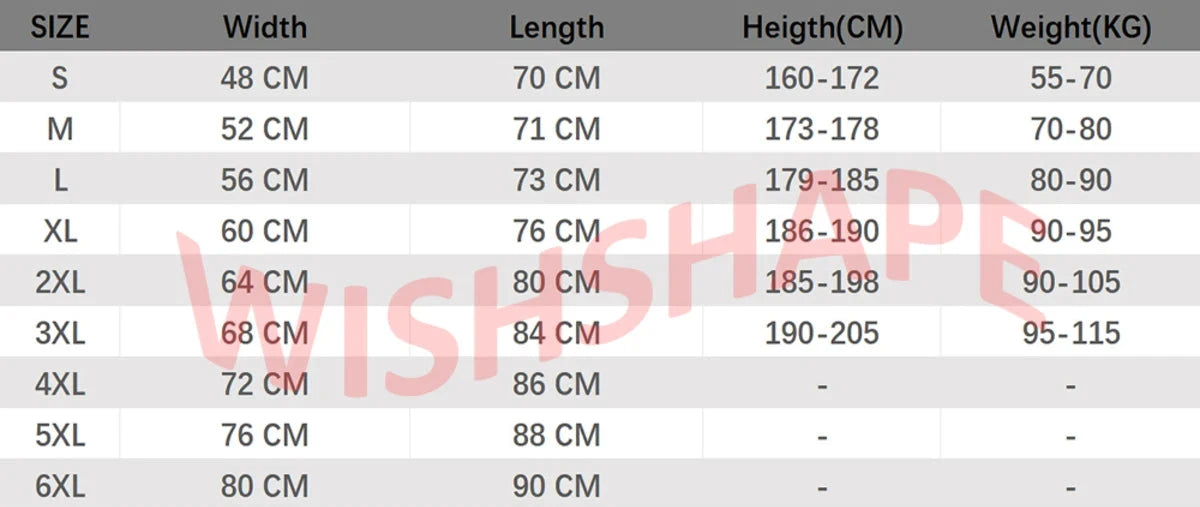Select the XL size row label
Viewport: 1200px width, 507px height.
point(60,231)
